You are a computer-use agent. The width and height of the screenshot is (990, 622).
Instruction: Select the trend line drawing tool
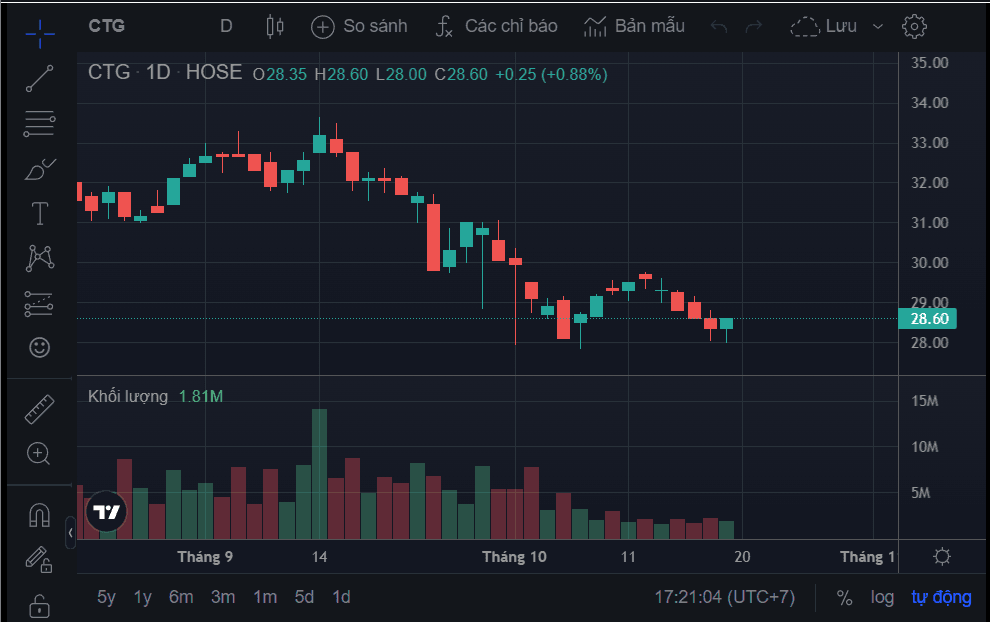39,78
